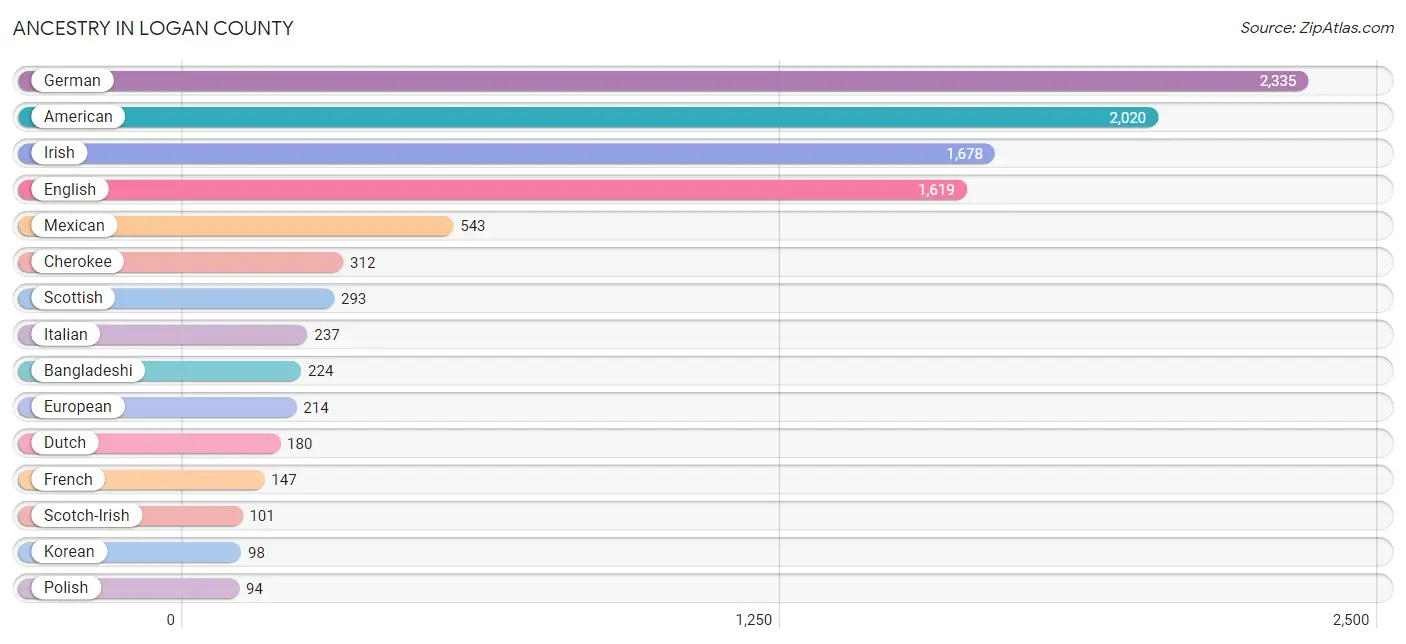
Task: Click the Bangladeshi teal bar
Action: coord(159,371)
